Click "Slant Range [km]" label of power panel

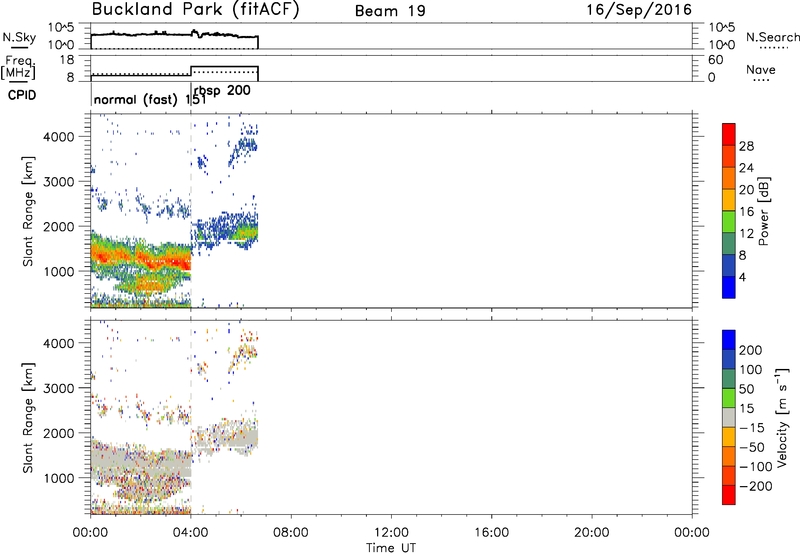click(x=28, y=211)
